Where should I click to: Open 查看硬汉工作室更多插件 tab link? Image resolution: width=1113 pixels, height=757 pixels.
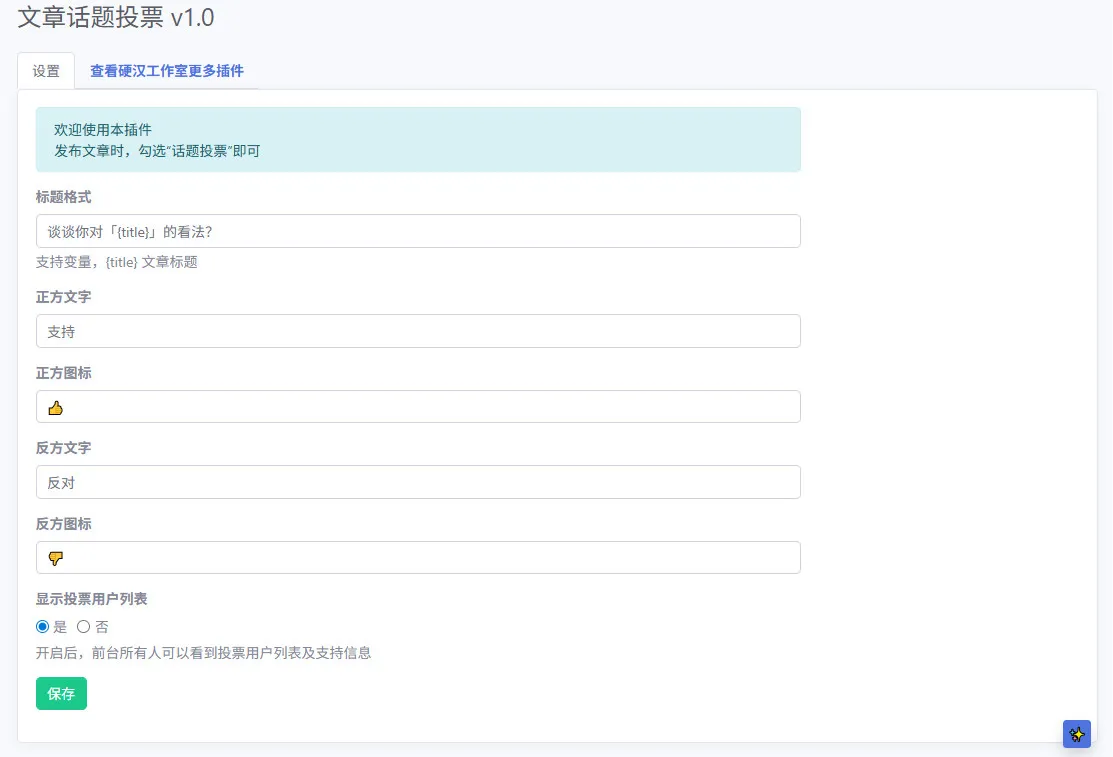tap(167, 71)
